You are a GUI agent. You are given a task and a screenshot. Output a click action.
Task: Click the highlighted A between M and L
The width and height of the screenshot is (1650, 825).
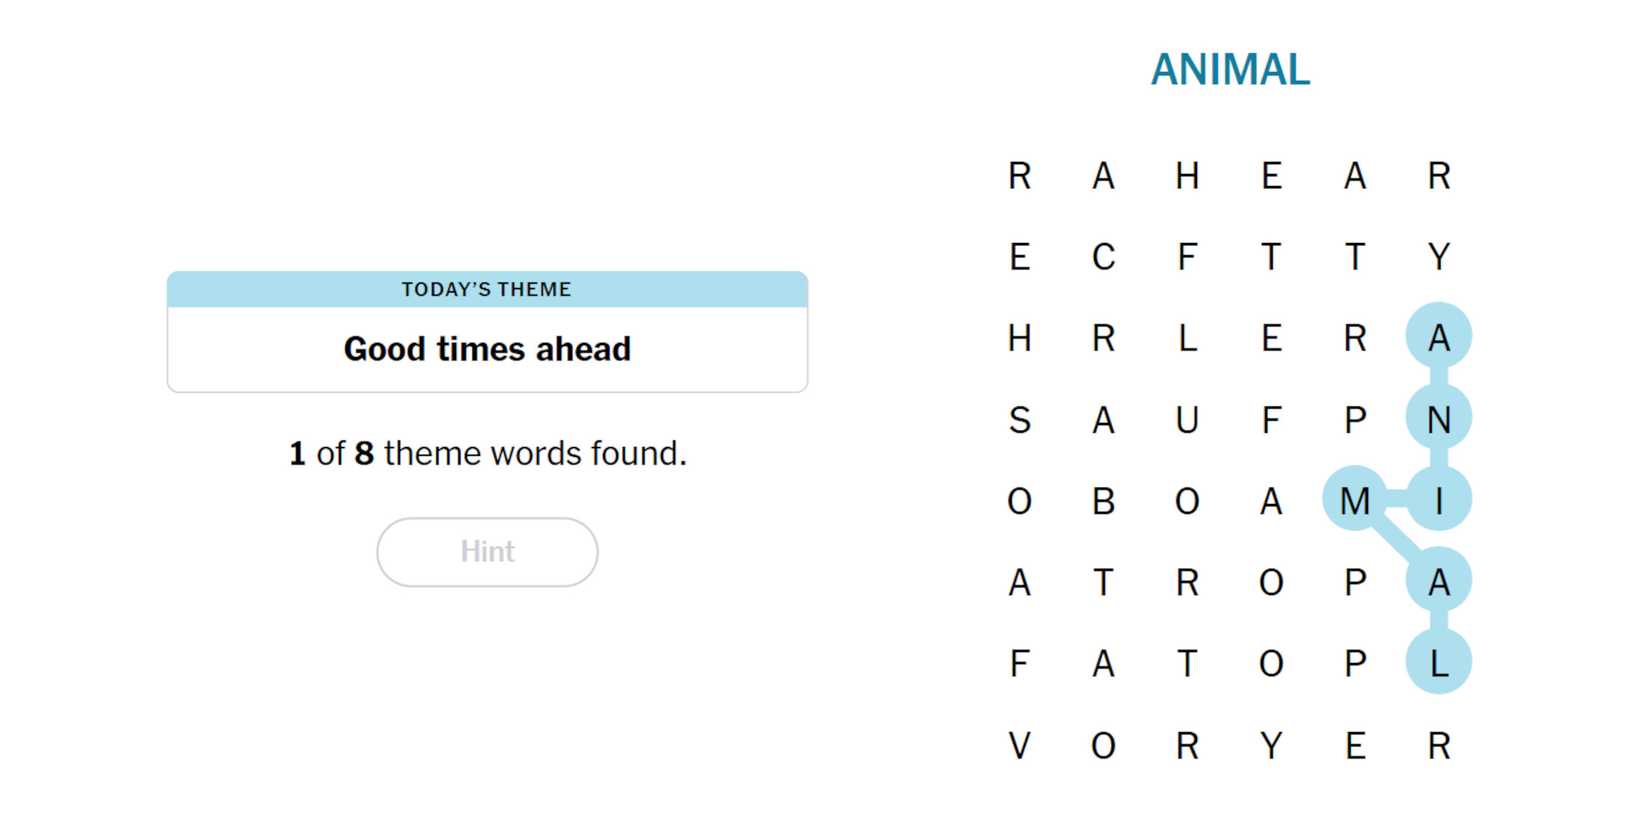tap(1438, 582)
